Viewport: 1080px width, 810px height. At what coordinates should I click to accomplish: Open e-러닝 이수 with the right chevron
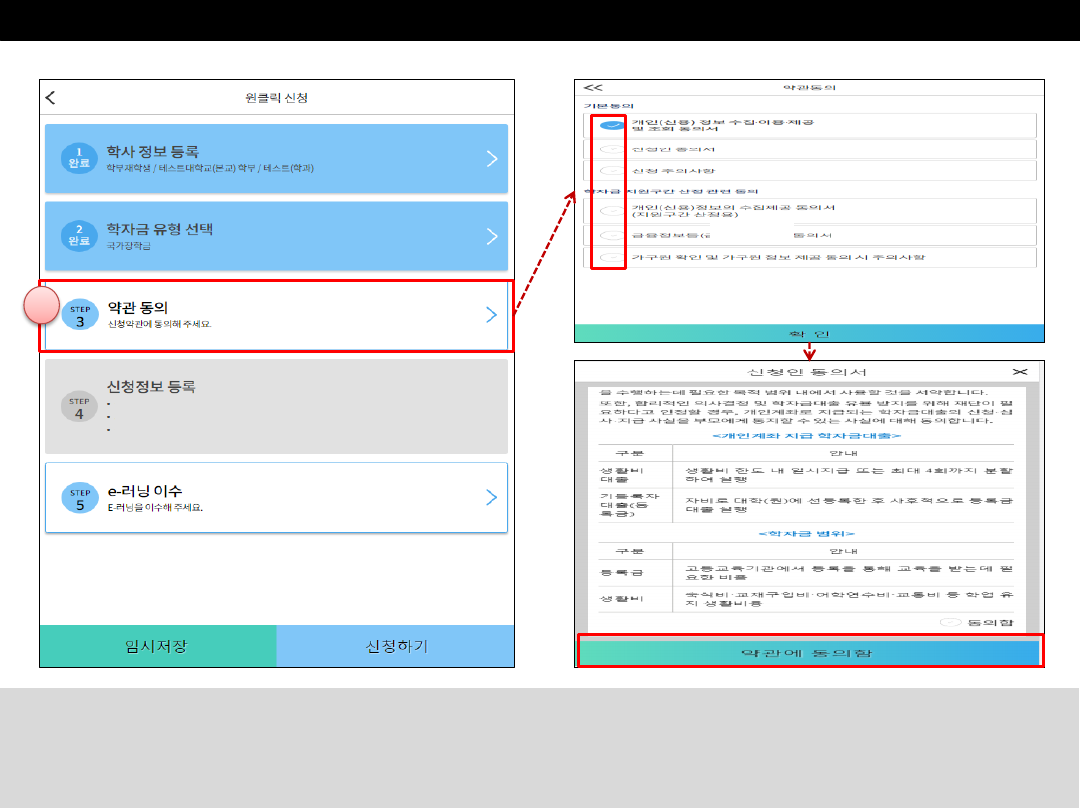tap(491, 498)
